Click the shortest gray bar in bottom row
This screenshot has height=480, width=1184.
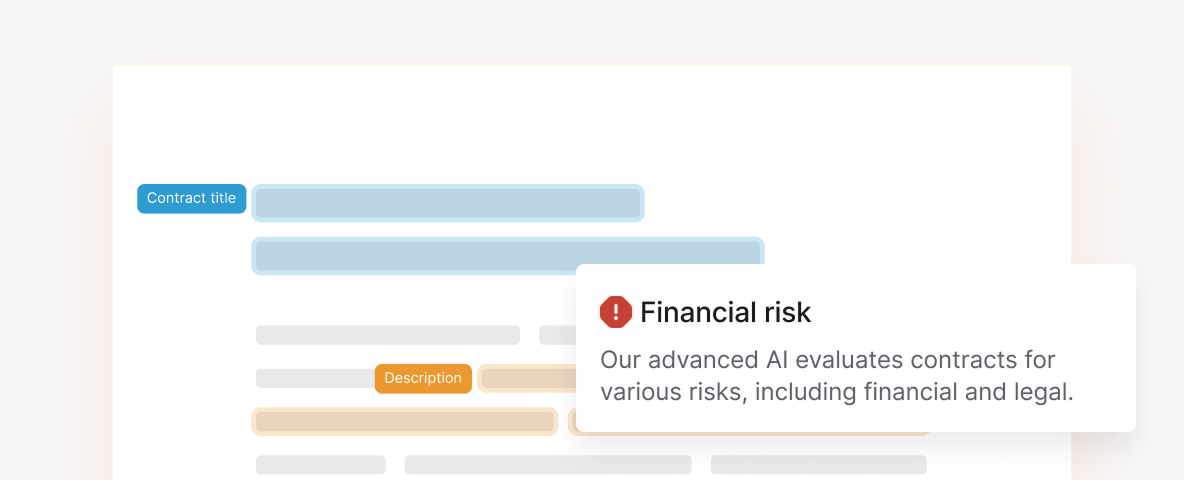(320, 464)
